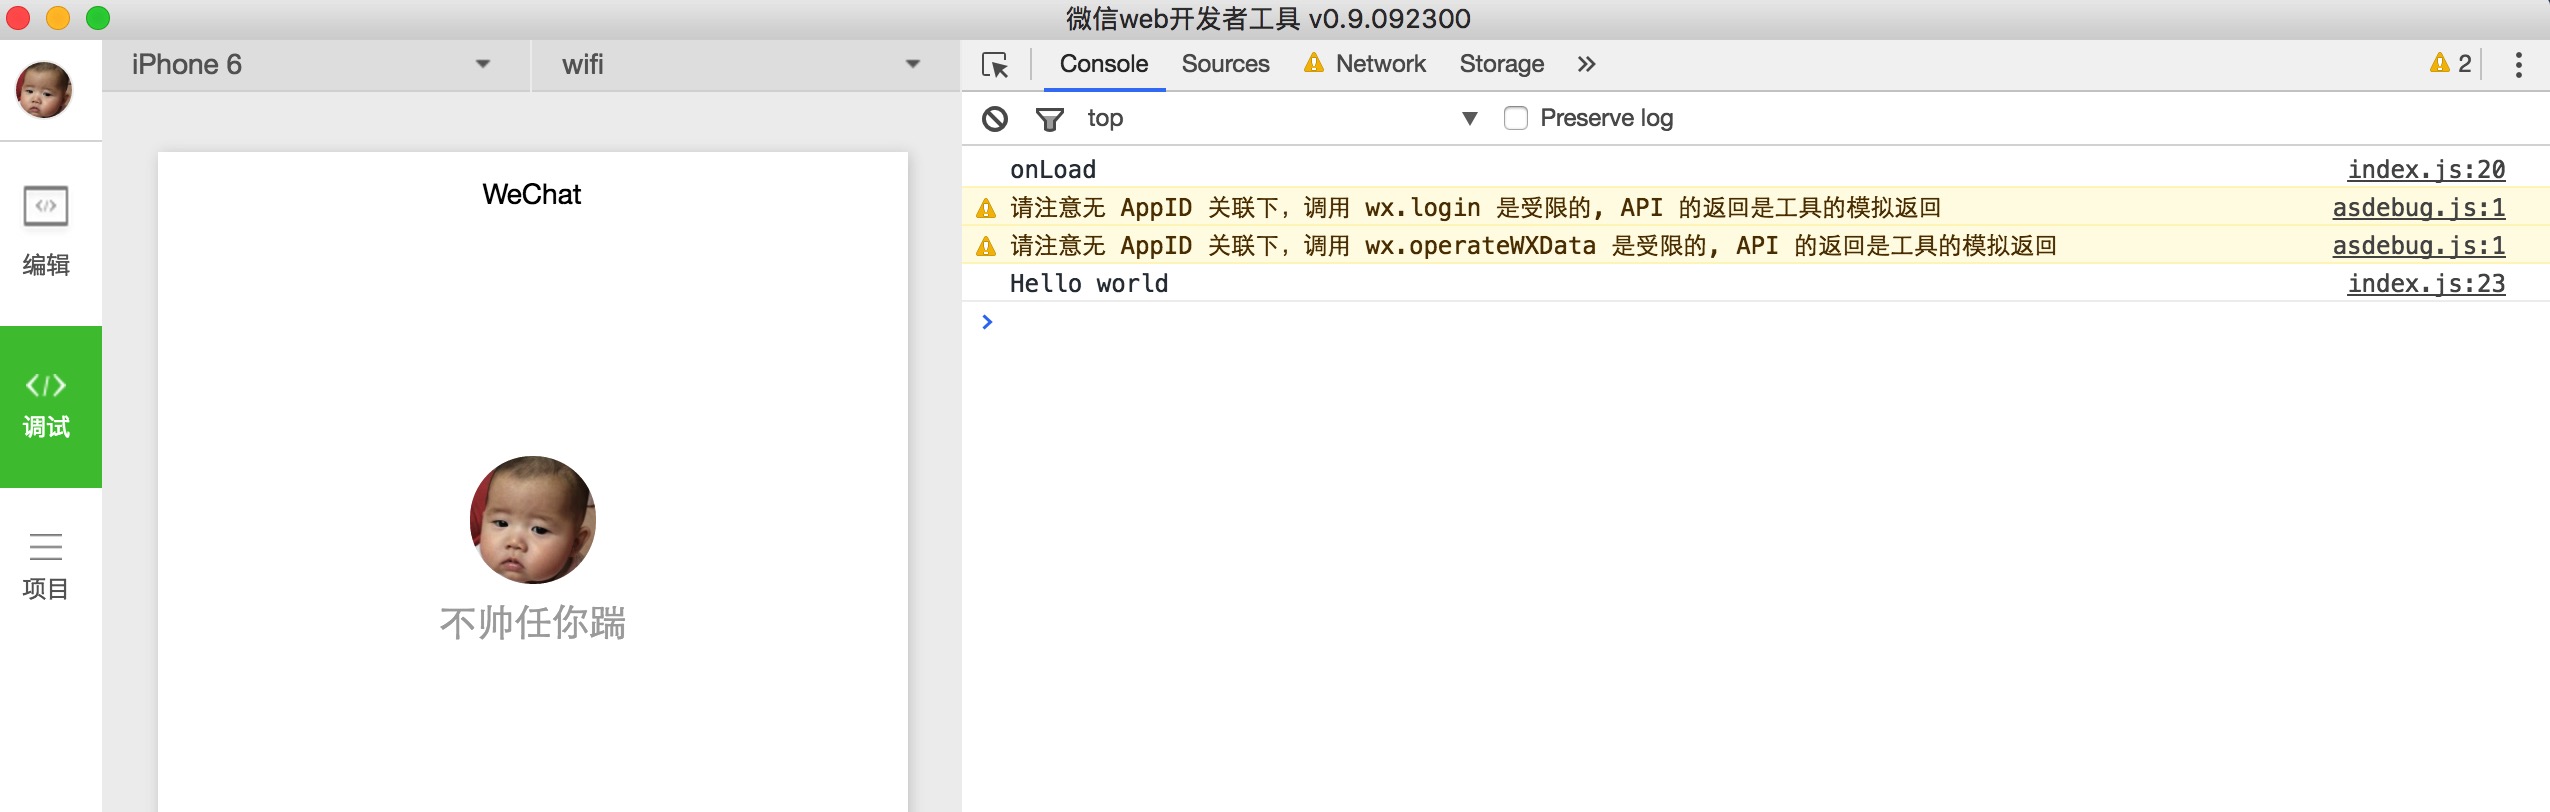Click the wx.operateWXData warning message
The image size is (2550, 812).
point(1533,246)
